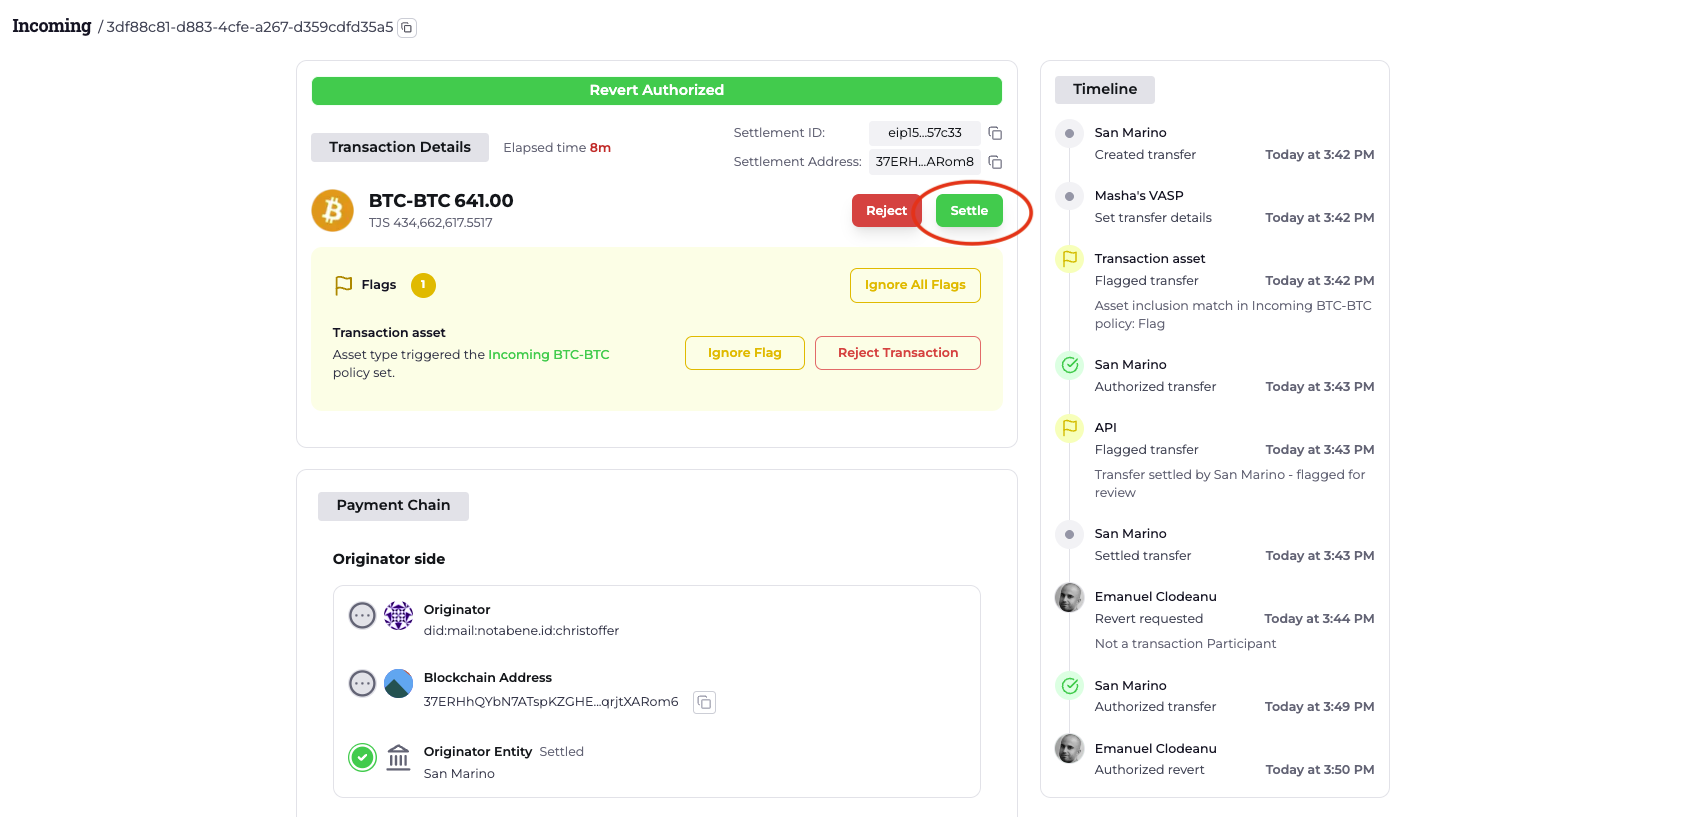Select the Payment Chain tab
Image resolution: width=1681 pixels, height=817 pixels.
coord(393,506)
